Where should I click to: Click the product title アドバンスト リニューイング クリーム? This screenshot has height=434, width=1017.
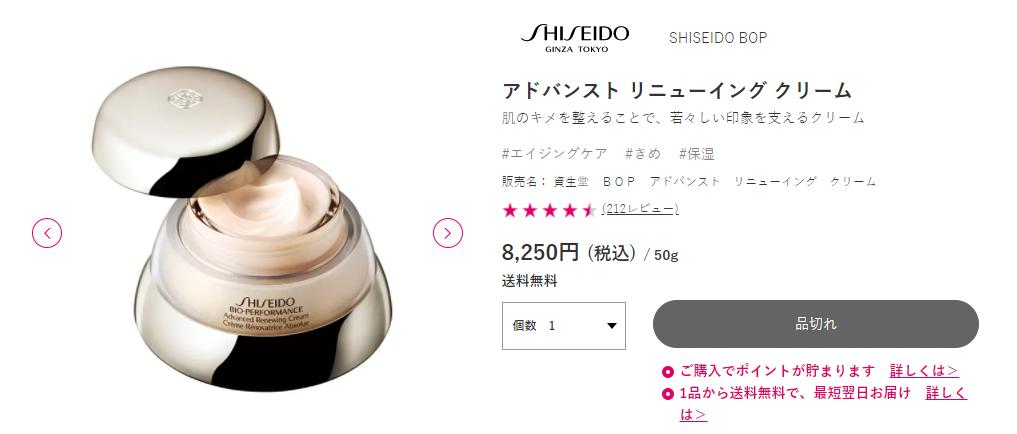[676, 91]
